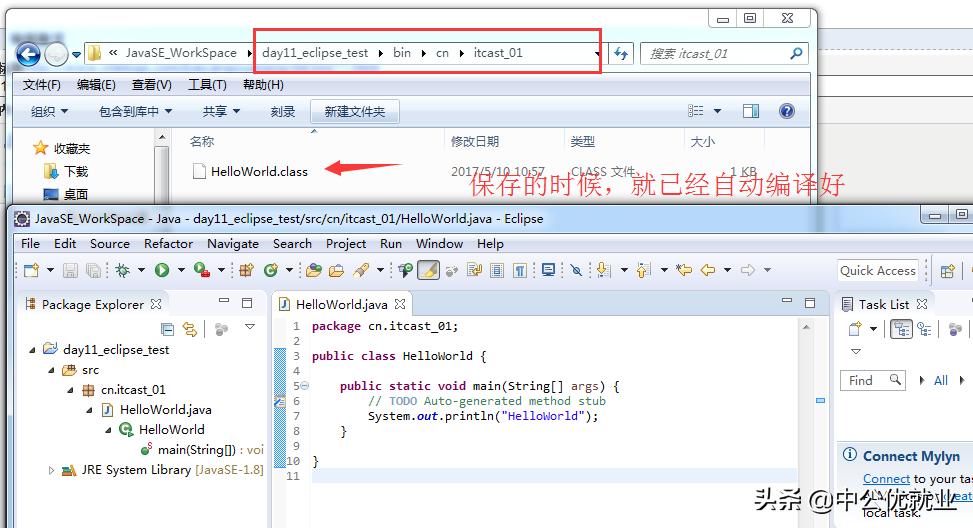Toggle Skip All Breakpoints icon

pyautogui.click(x=576, y=270)
